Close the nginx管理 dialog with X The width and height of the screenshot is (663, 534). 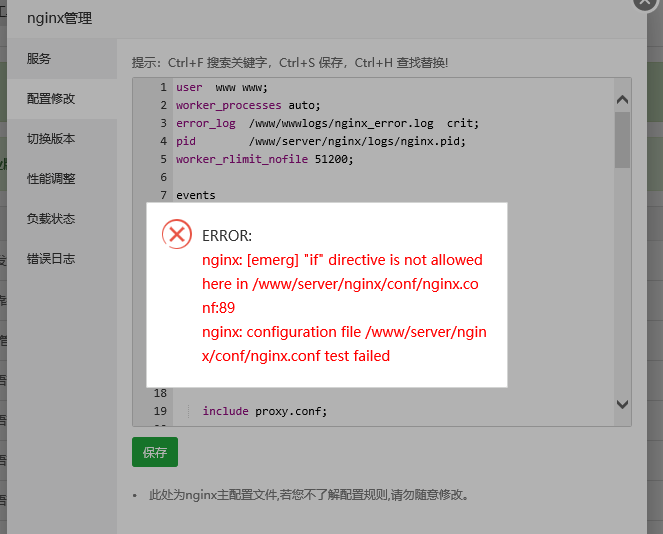pos(645,2)
